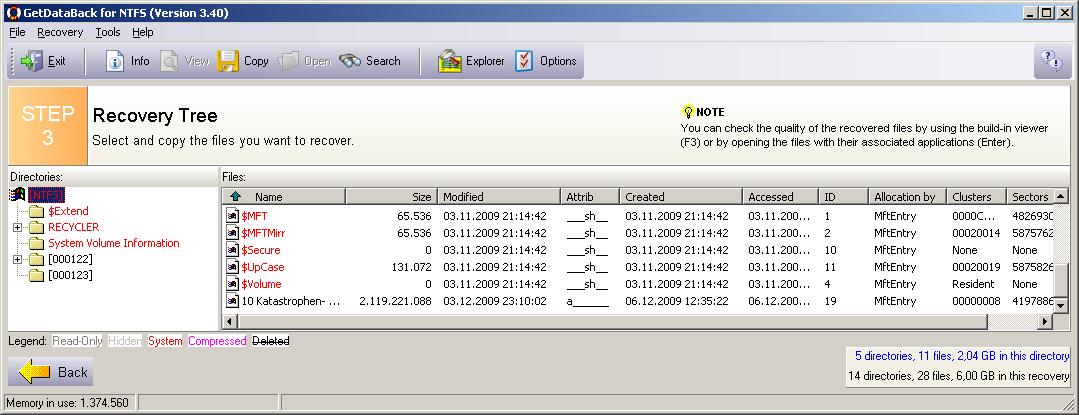Screen dimensions: 1079x415
Task: Click the horizontal scrollbar left arrow
Action: 231,321
